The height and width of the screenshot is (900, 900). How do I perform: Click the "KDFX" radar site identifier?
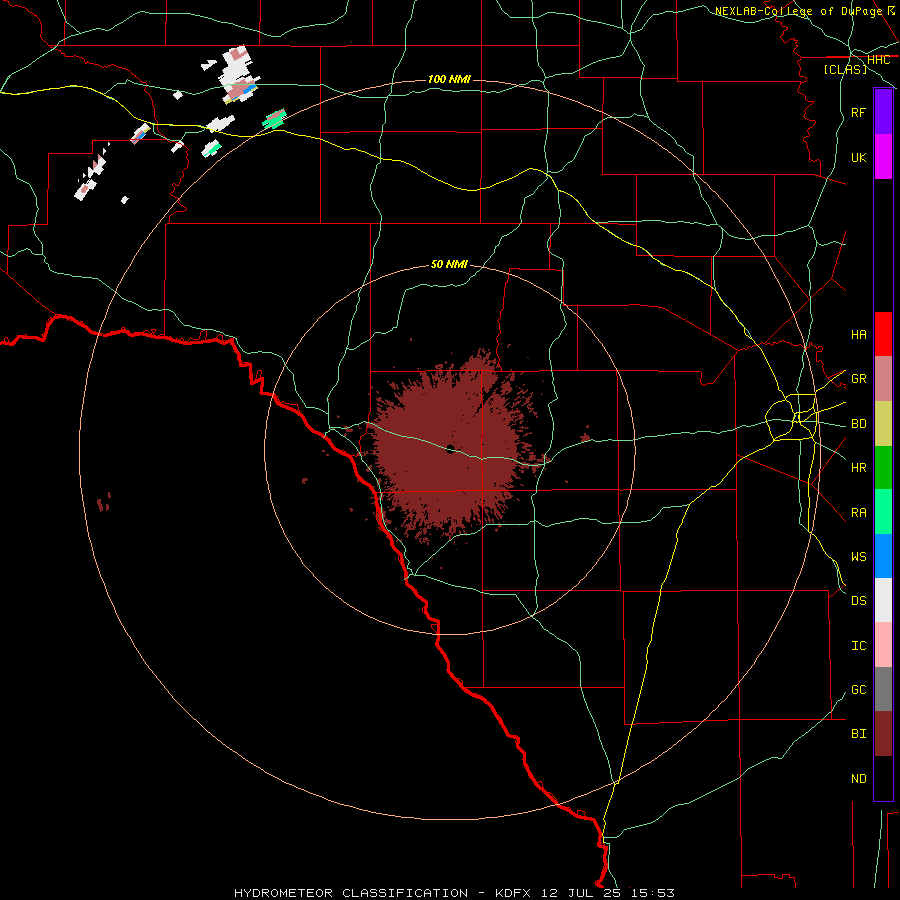tap(515, 893)
